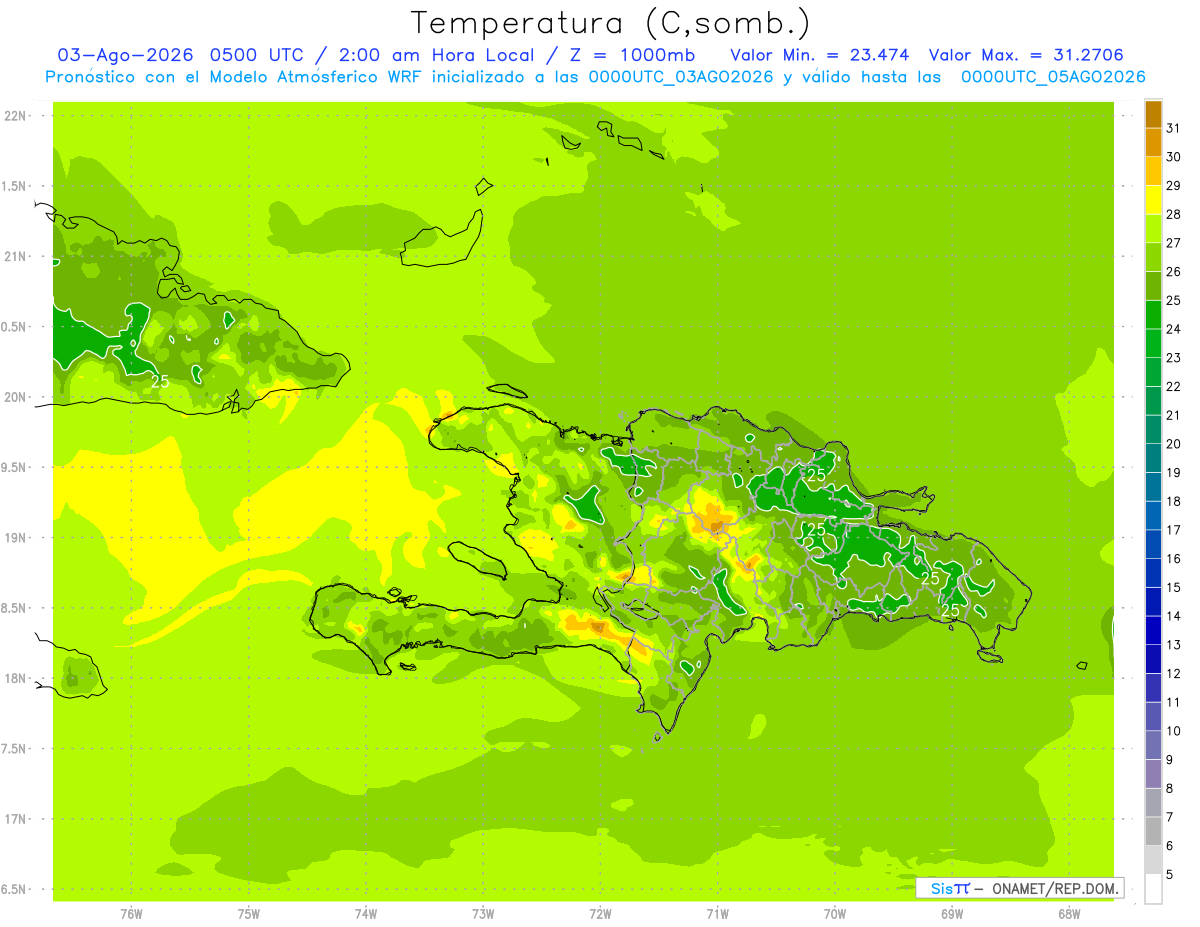This screenshot has height=927, width=1200.
Task: Click the 15 label on temperature legend
Action: pos(1174,588)
